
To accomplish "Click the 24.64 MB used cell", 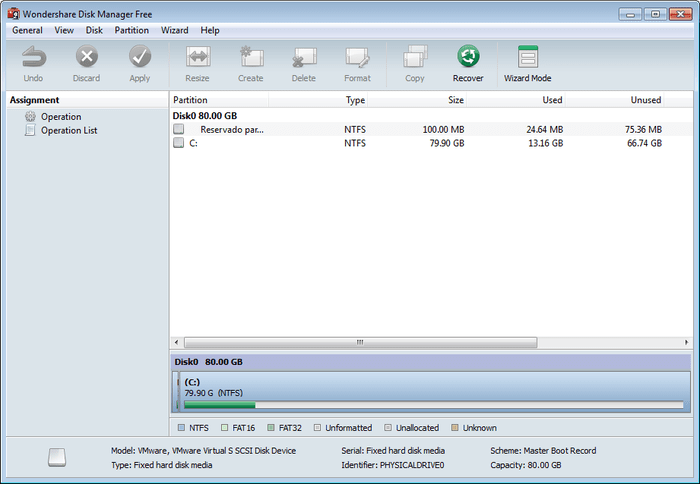I will coord(545,129).
